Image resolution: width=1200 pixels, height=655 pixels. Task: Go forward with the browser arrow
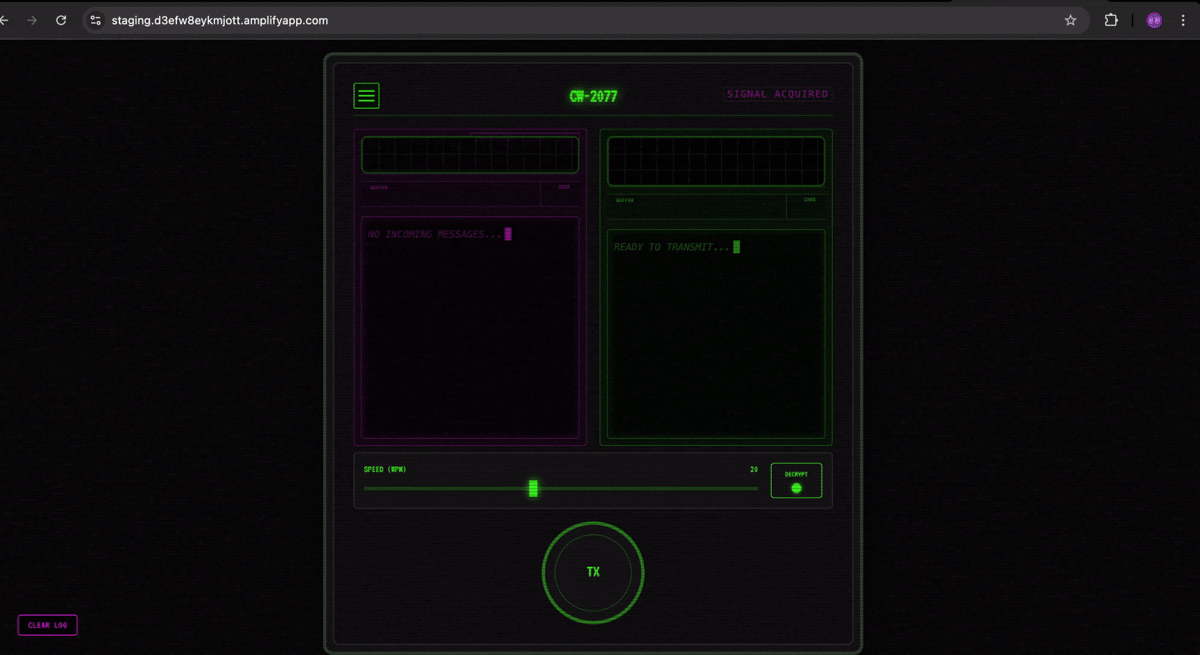[32, 20]
